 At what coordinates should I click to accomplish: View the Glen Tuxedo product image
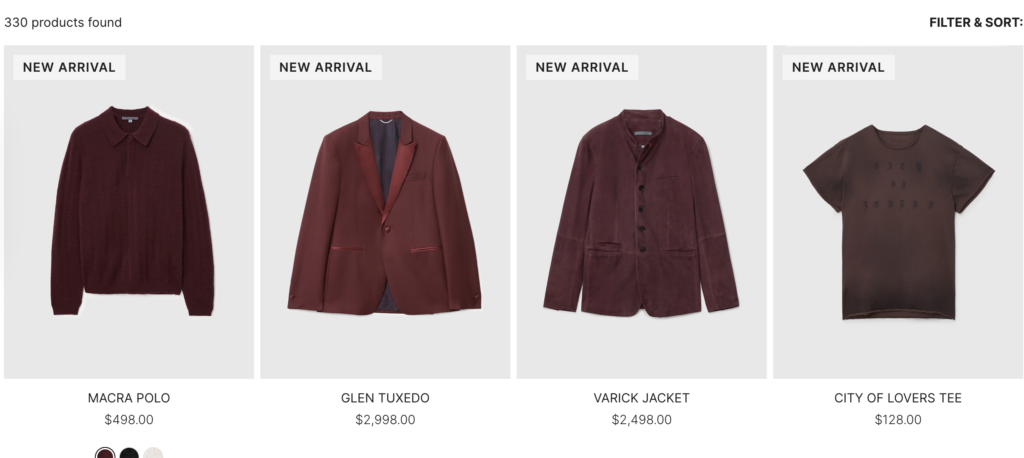click(x=385, y=212)
